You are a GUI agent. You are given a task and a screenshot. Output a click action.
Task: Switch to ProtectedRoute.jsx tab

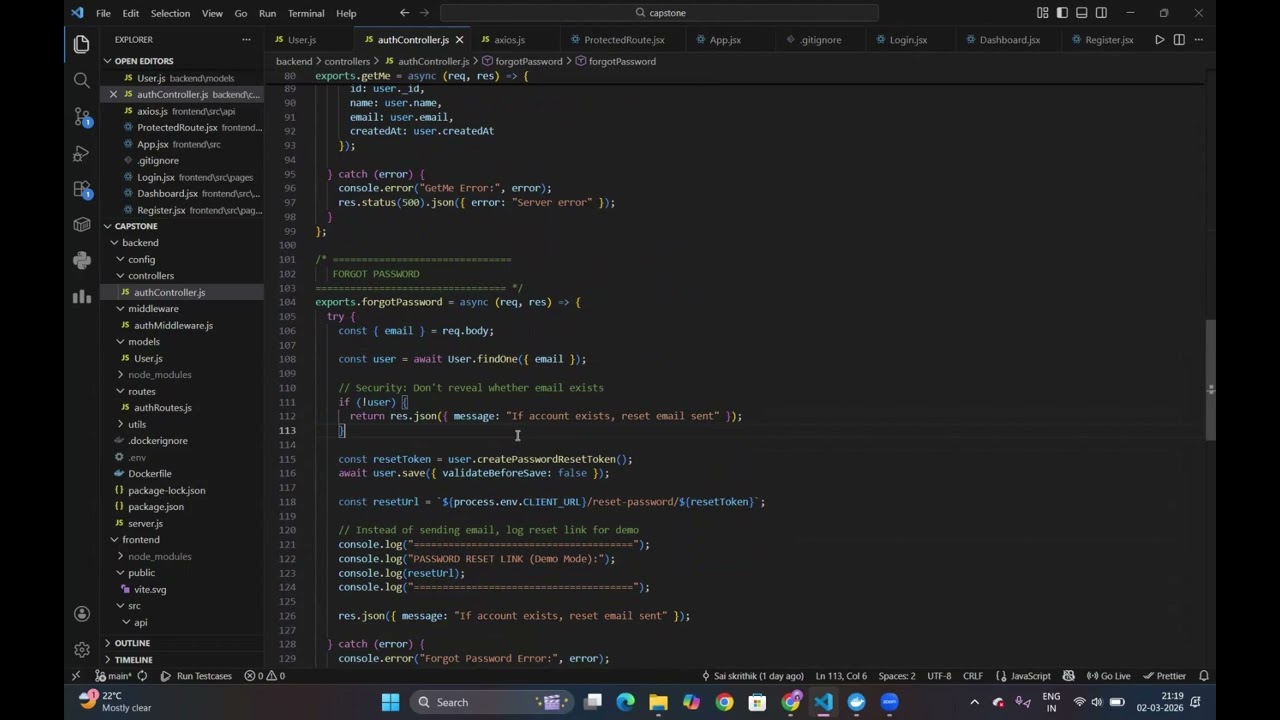point(624,40)
